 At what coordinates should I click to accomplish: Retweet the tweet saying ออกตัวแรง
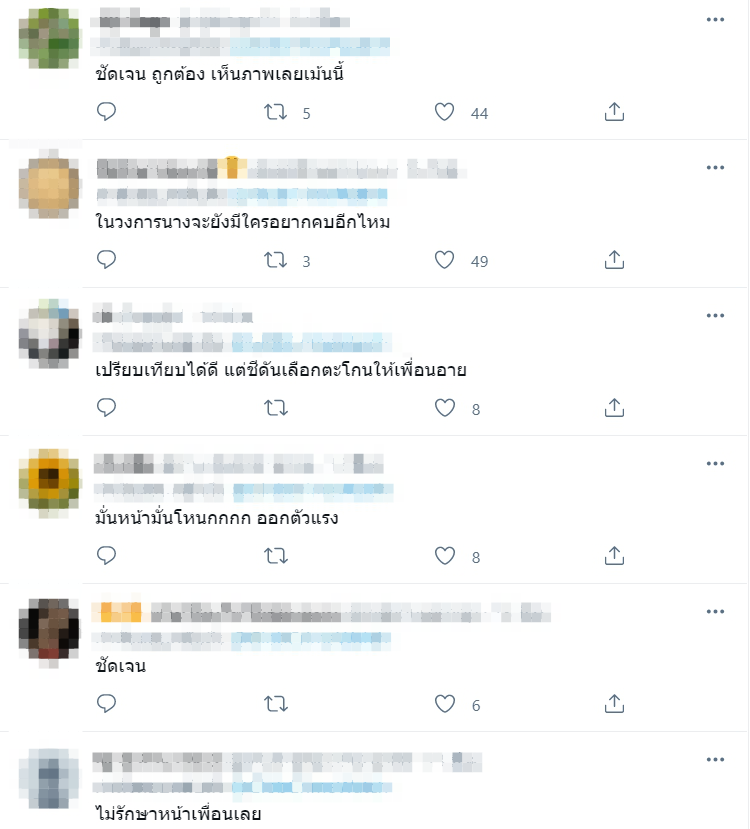pyautogui.click(x=275, y=556)
